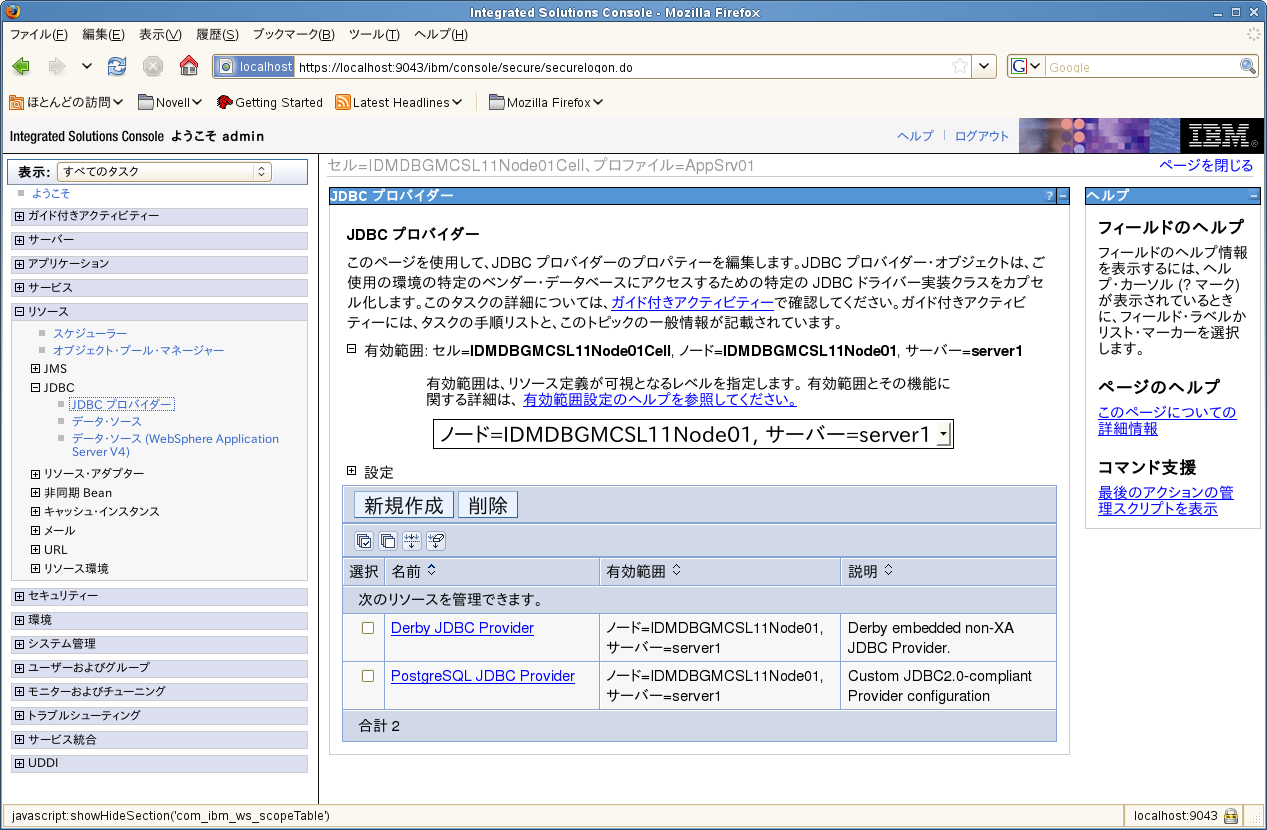1267x830 pixels.
Task: Open the ツール menu
Action: tap(374, 34)
